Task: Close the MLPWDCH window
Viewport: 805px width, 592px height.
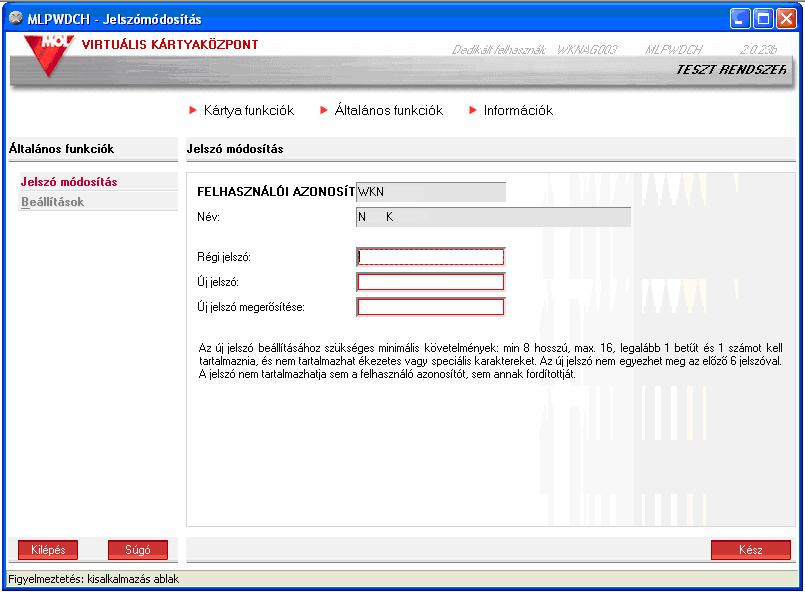Action: (x=787, y=19)
